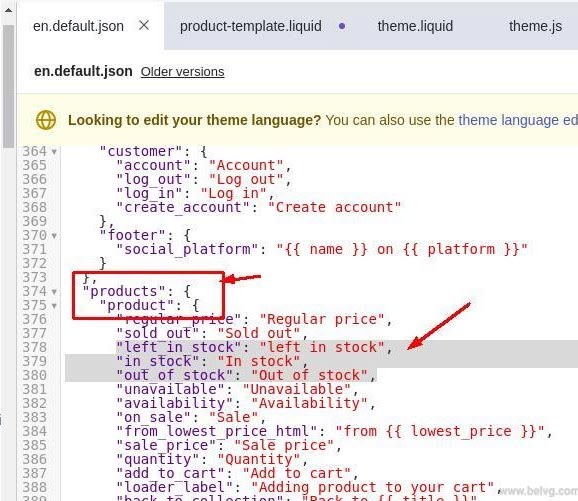Click the en.default.json file heading
The height and width of the screenshot is (501, 578).
(83, 71)
